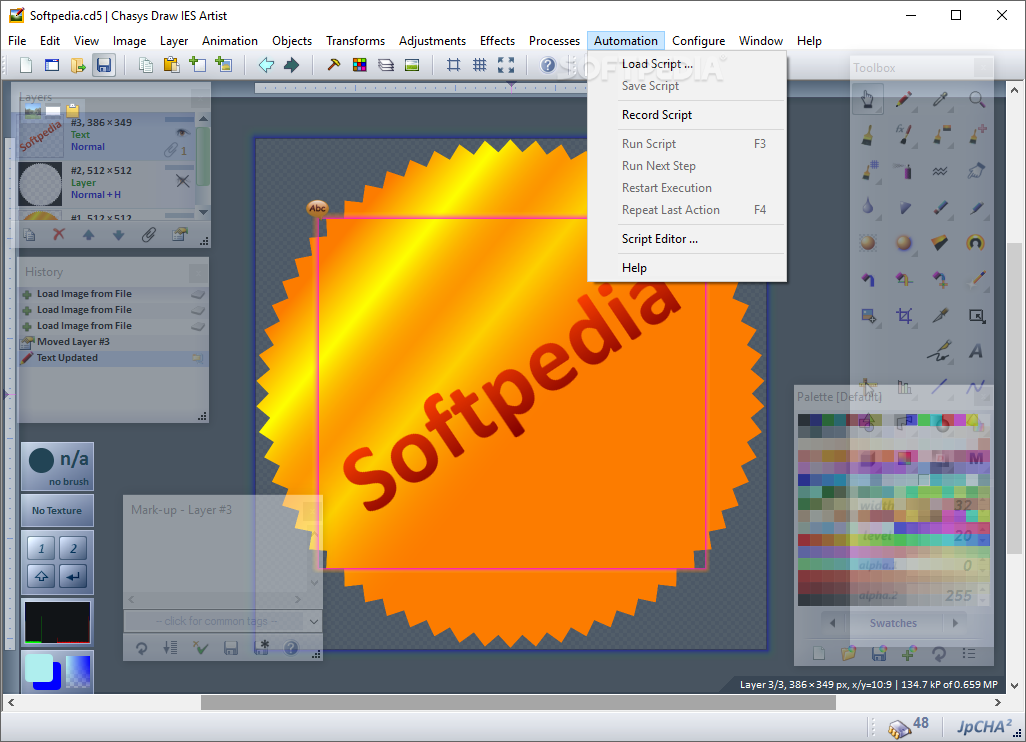Toggle brush slot 1 button

tap(41, 548)
